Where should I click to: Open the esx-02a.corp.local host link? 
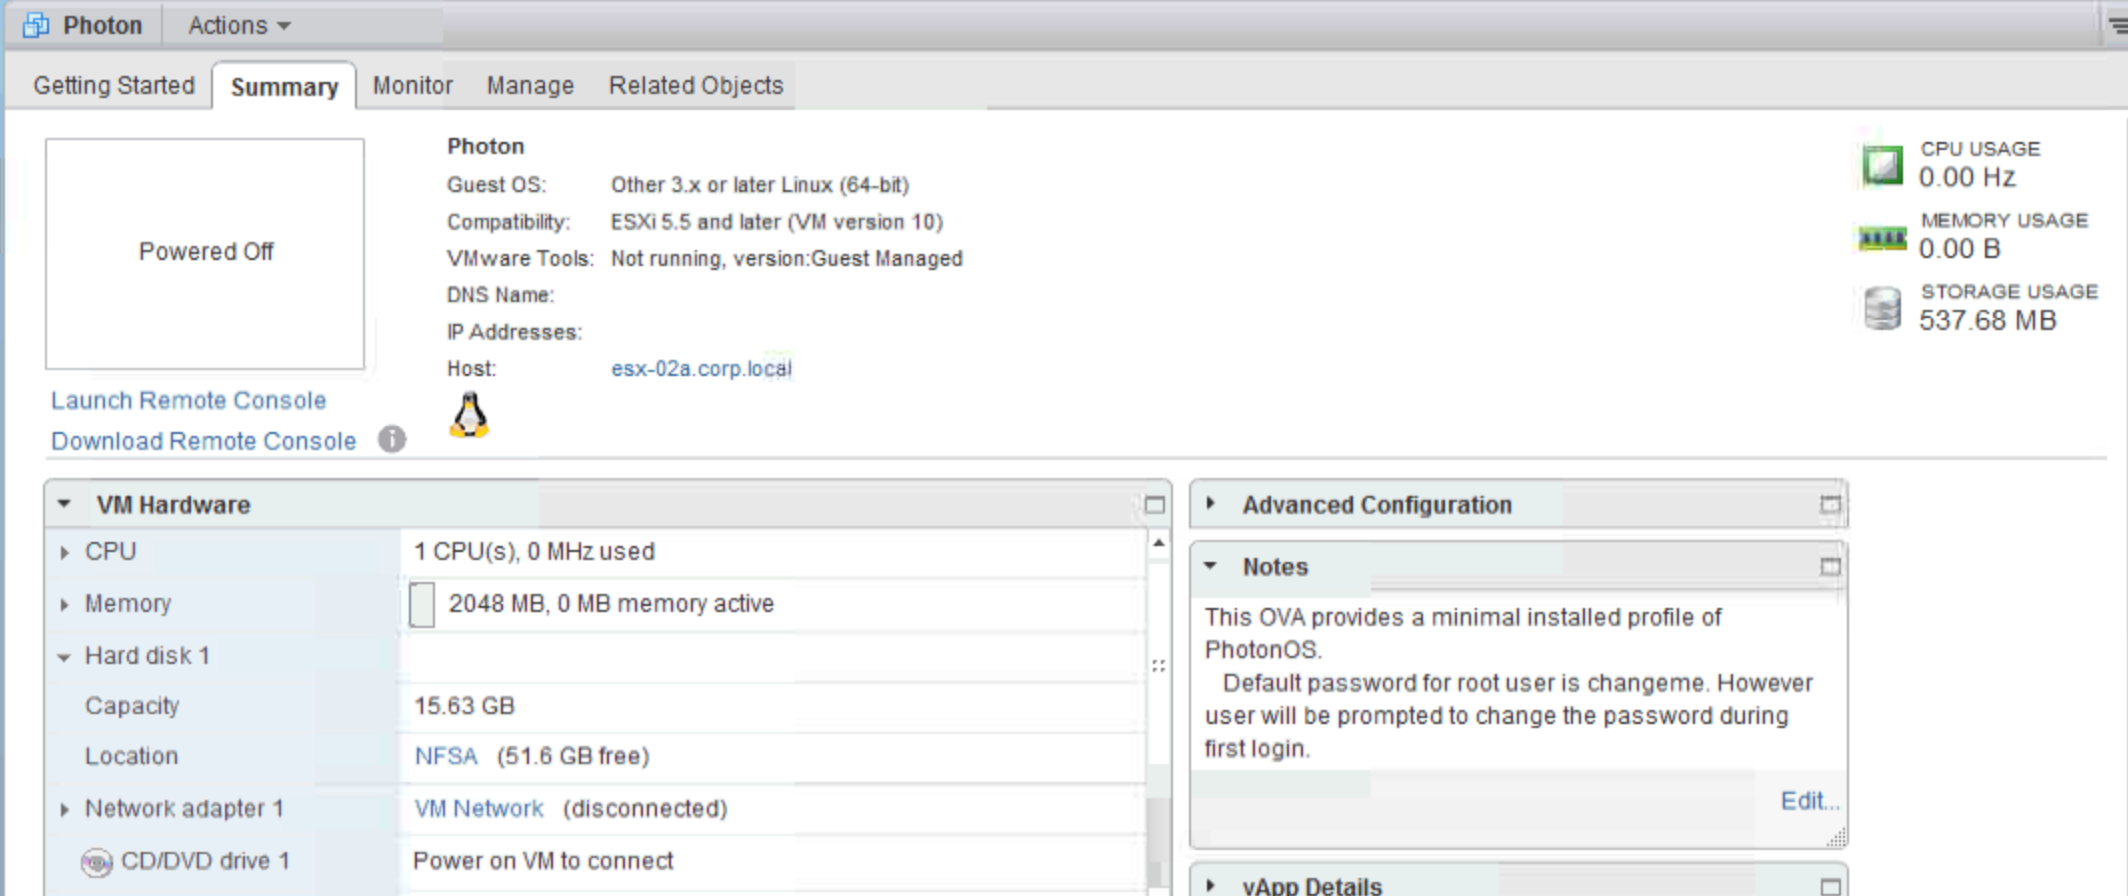click(x=701, y=368)
